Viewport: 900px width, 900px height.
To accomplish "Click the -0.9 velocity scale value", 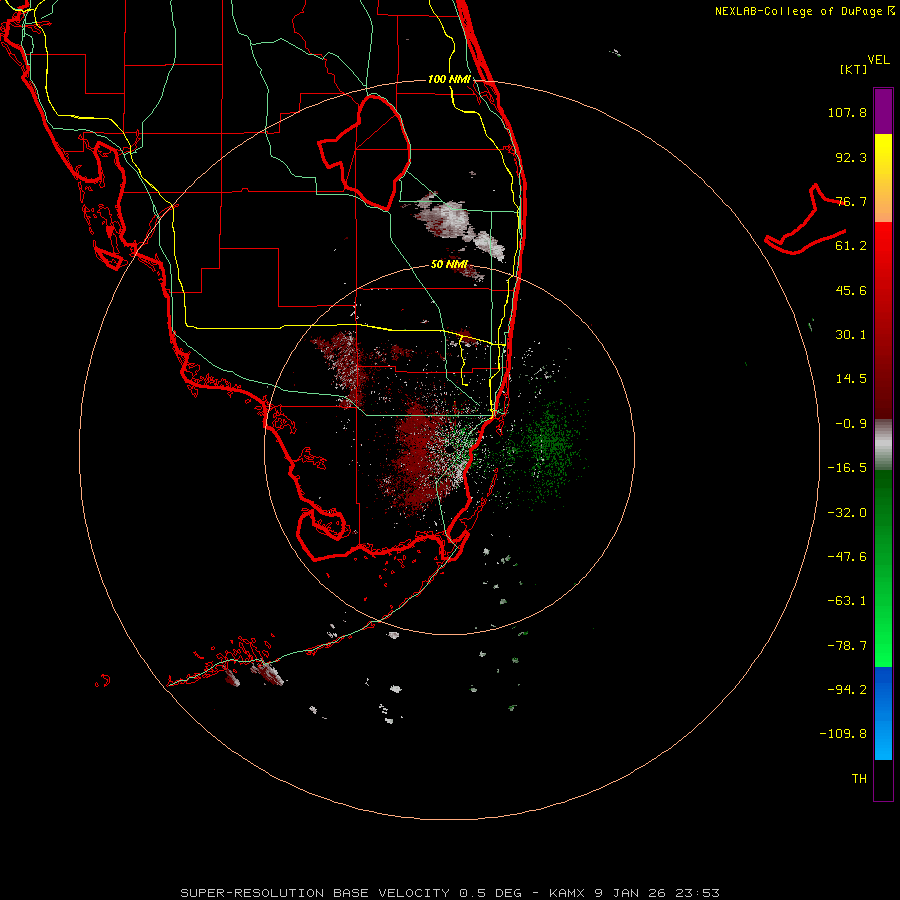I will pos(851,424).
